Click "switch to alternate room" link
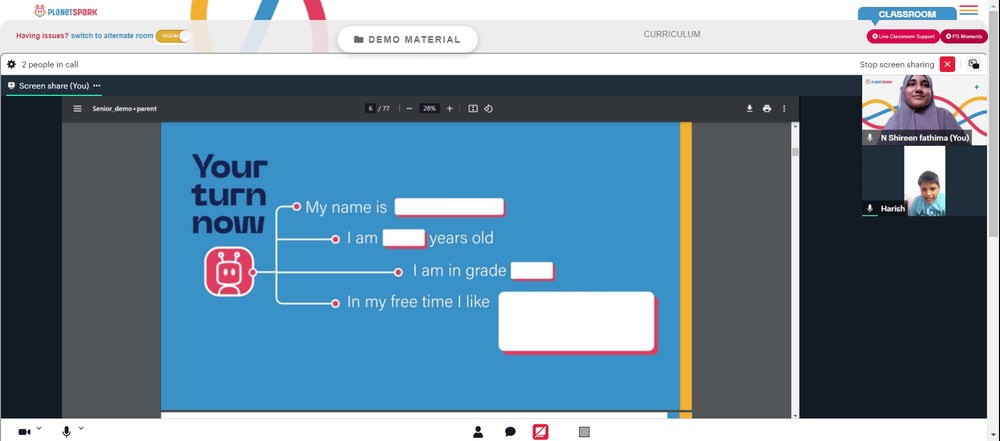The height and width of the screenshot is (441, 1000). tap(112, 36)
